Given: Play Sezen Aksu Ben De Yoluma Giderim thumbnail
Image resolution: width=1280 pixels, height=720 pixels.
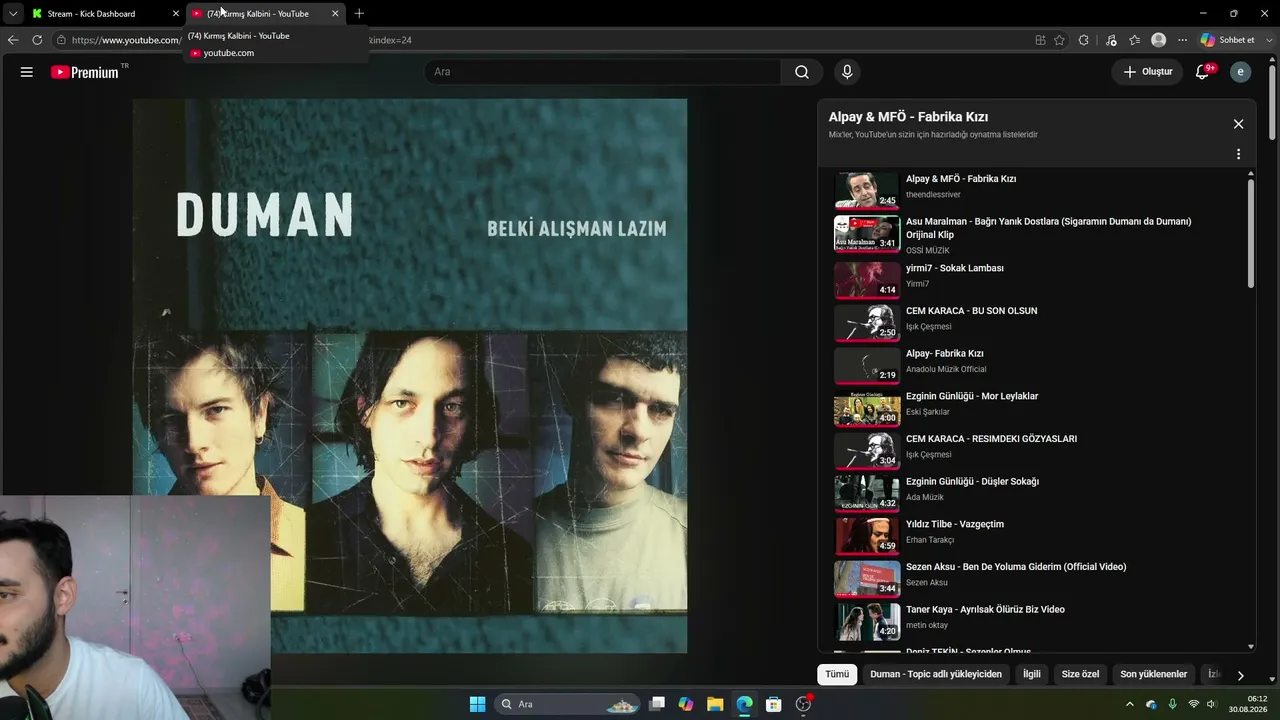Looking at the screenshot, I should pos(867,578).
